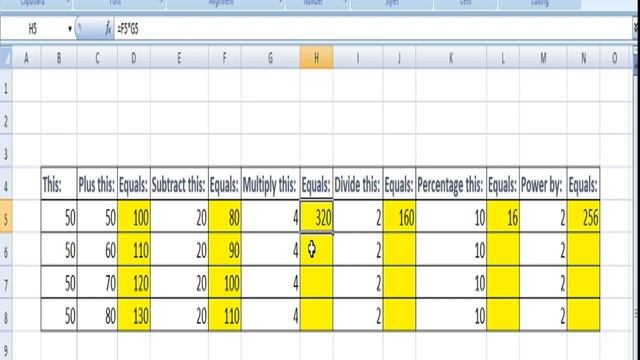Select column header G

pos(270,58)
